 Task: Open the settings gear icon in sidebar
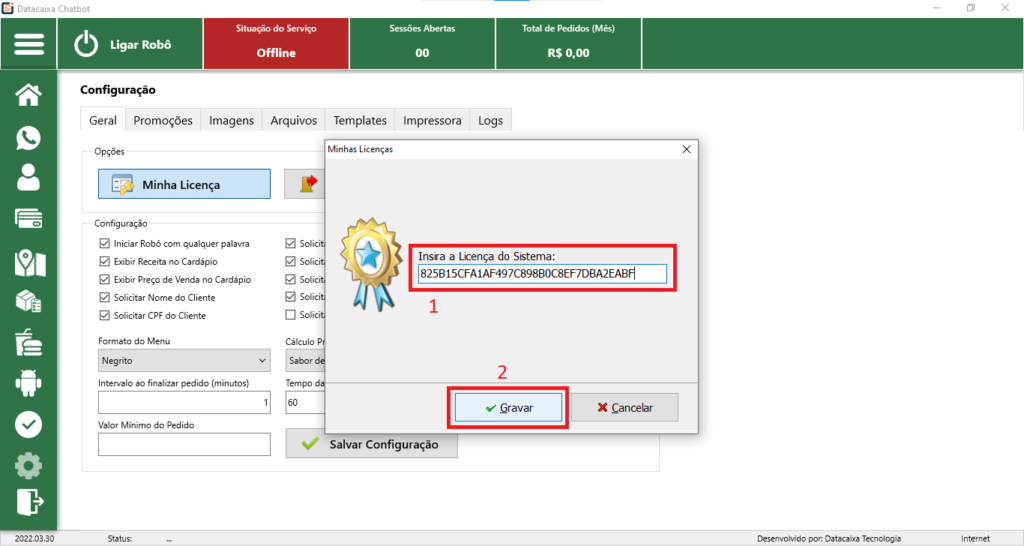click(x=29, y=465)
